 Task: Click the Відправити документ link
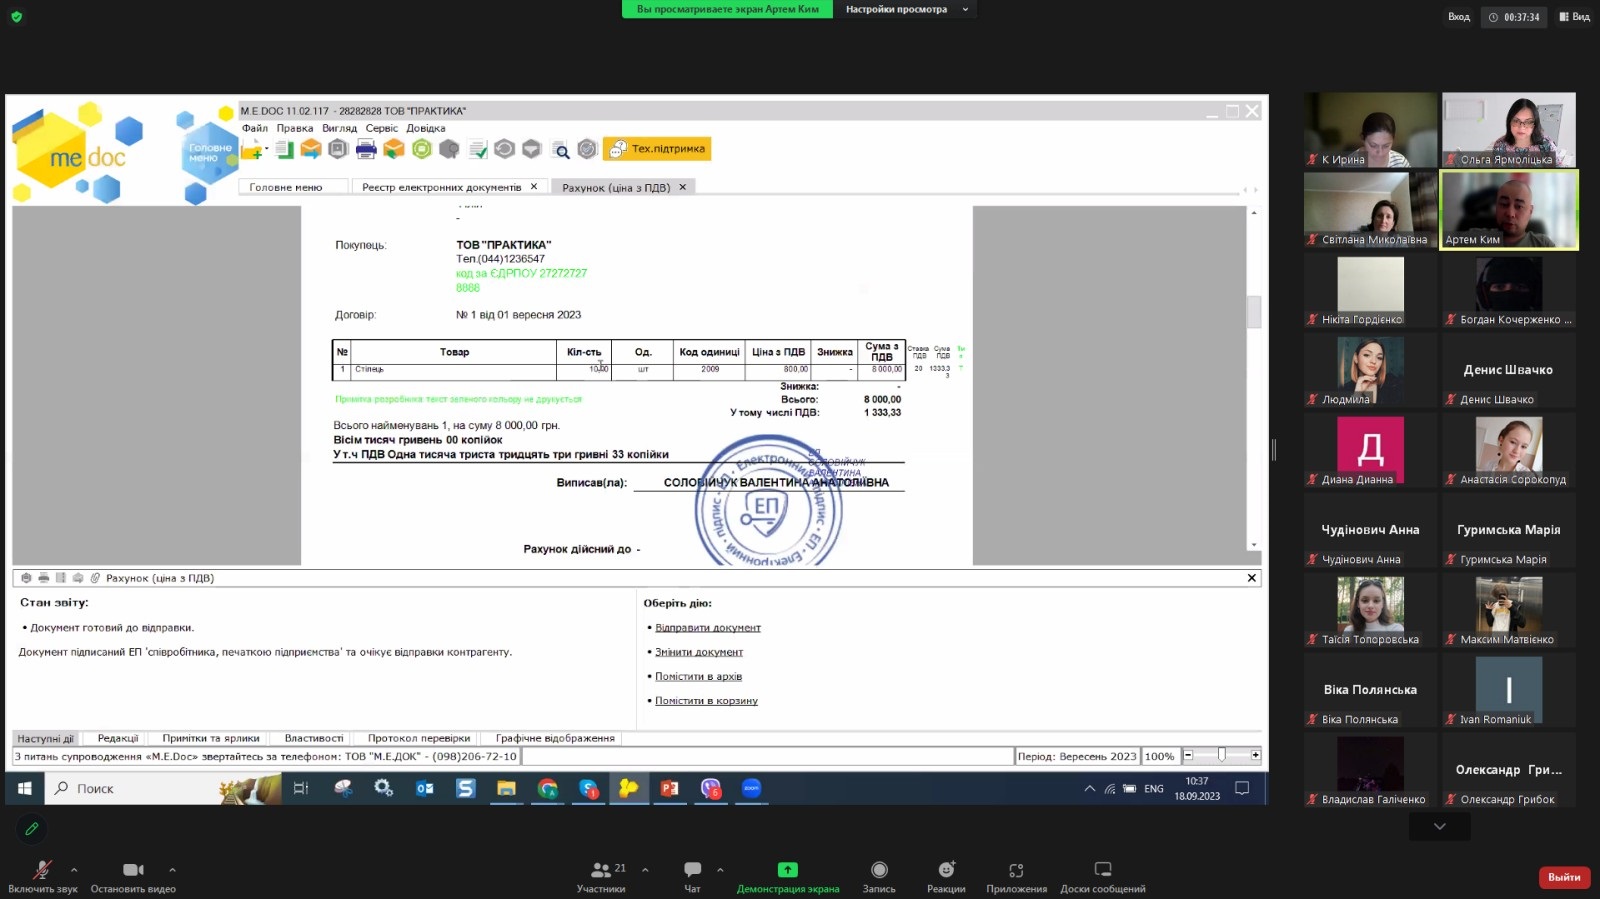pos(708,628)
